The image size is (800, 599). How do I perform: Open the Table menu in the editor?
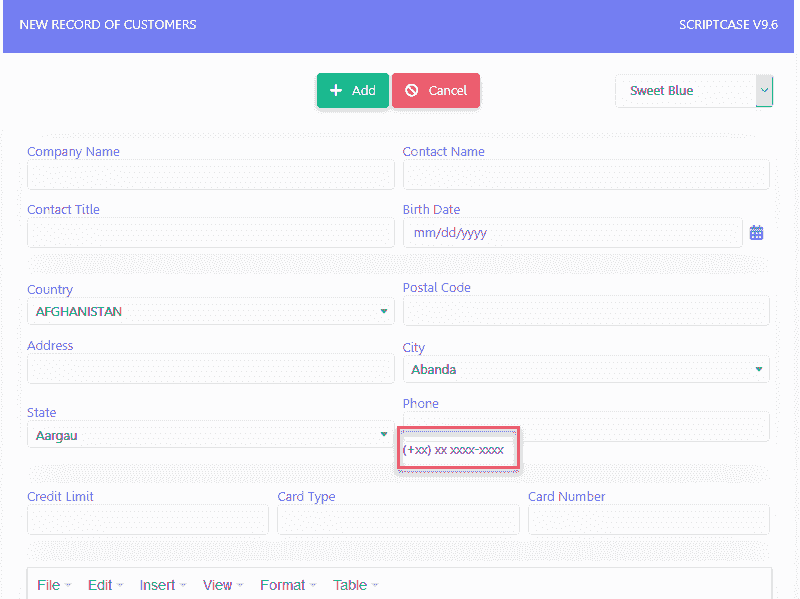point(355,585)
